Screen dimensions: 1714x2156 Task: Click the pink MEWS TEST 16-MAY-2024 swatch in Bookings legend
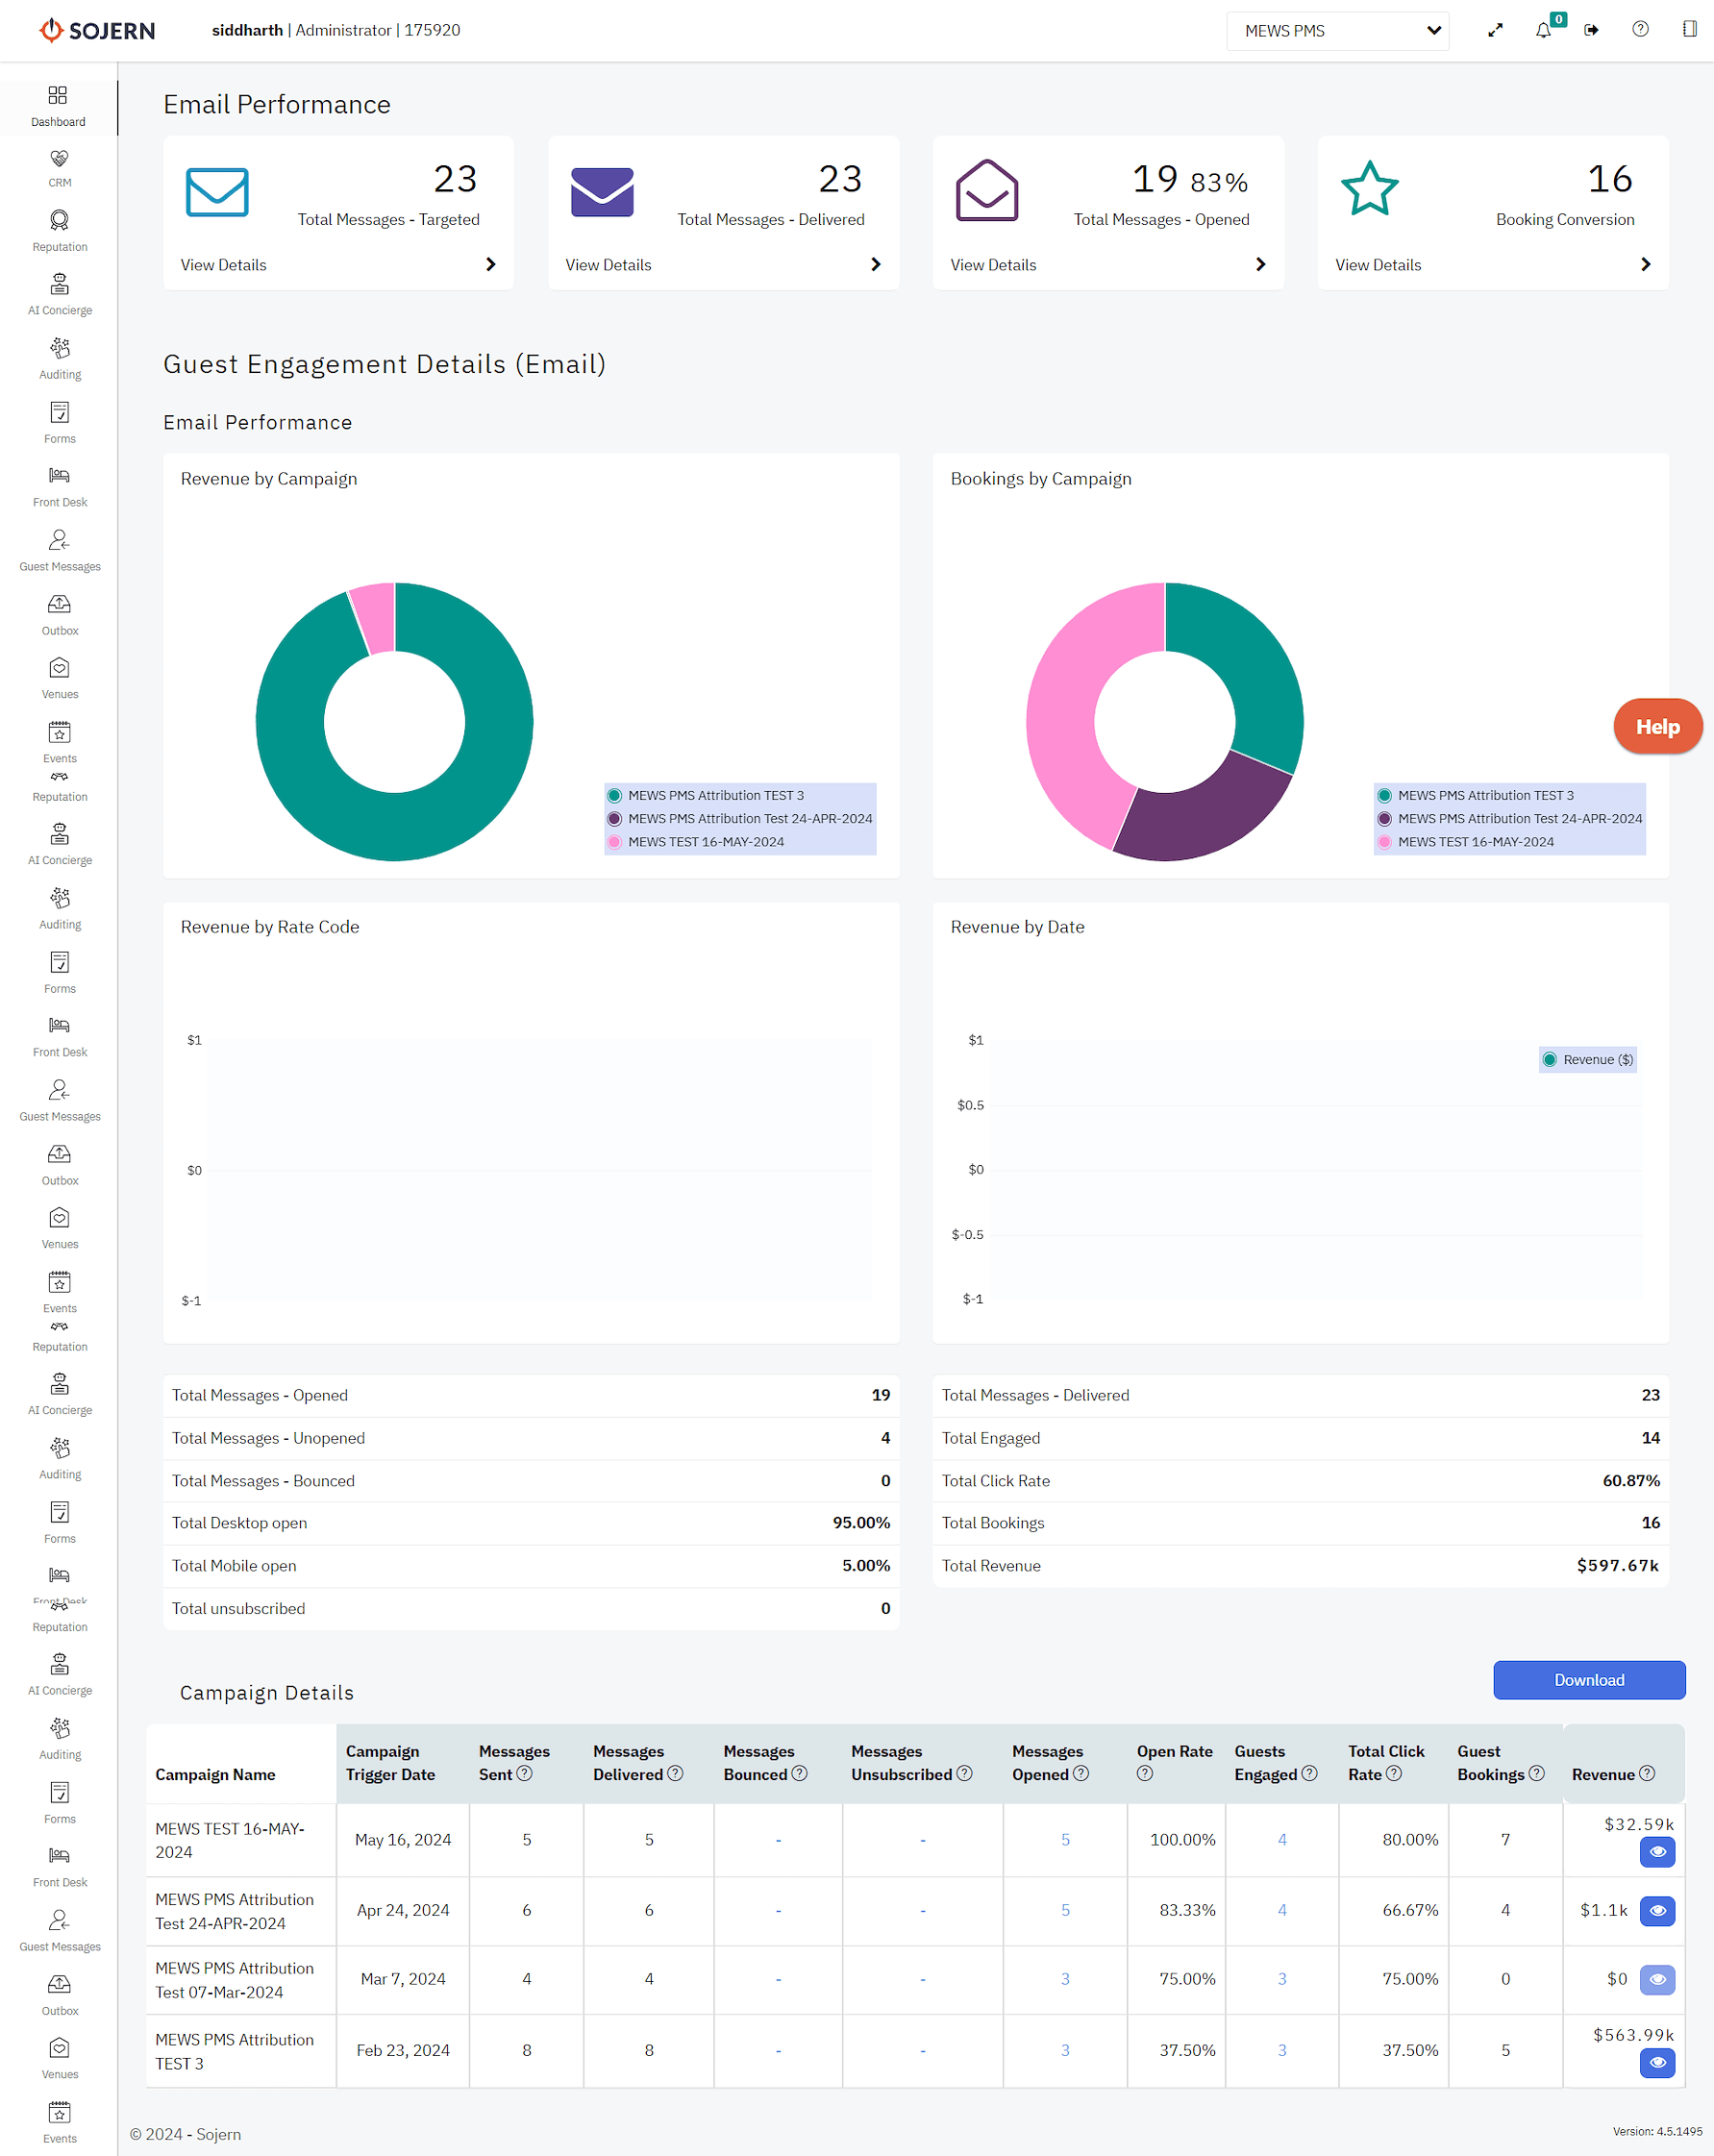click(x=1385, y=842)
